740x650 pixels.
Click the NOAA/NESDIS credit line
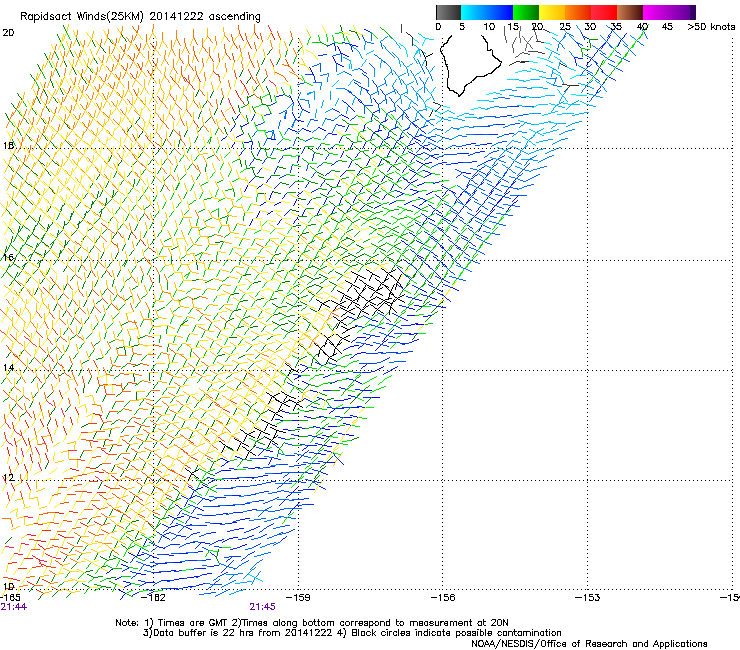pos(589,644)
